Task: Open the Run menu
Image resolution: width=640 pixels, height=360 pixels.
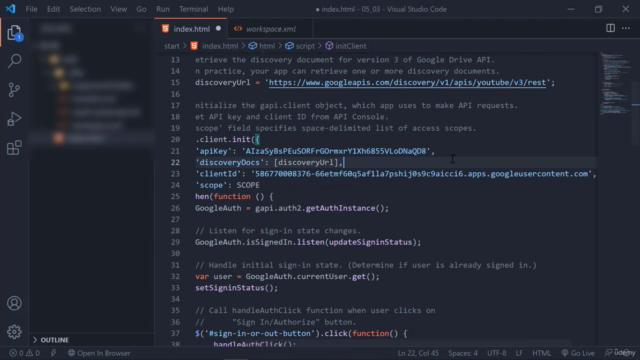Action: click(x=163, y=9)
